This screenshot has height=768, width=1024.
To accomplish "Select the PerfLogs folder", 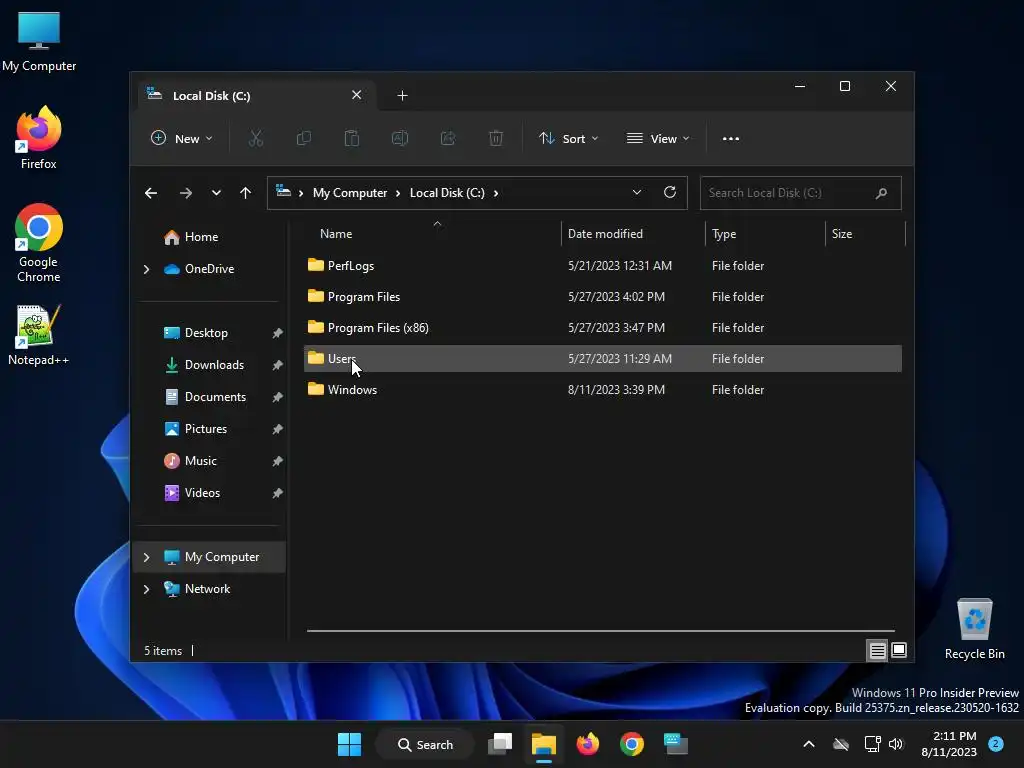I will [603, 266].
